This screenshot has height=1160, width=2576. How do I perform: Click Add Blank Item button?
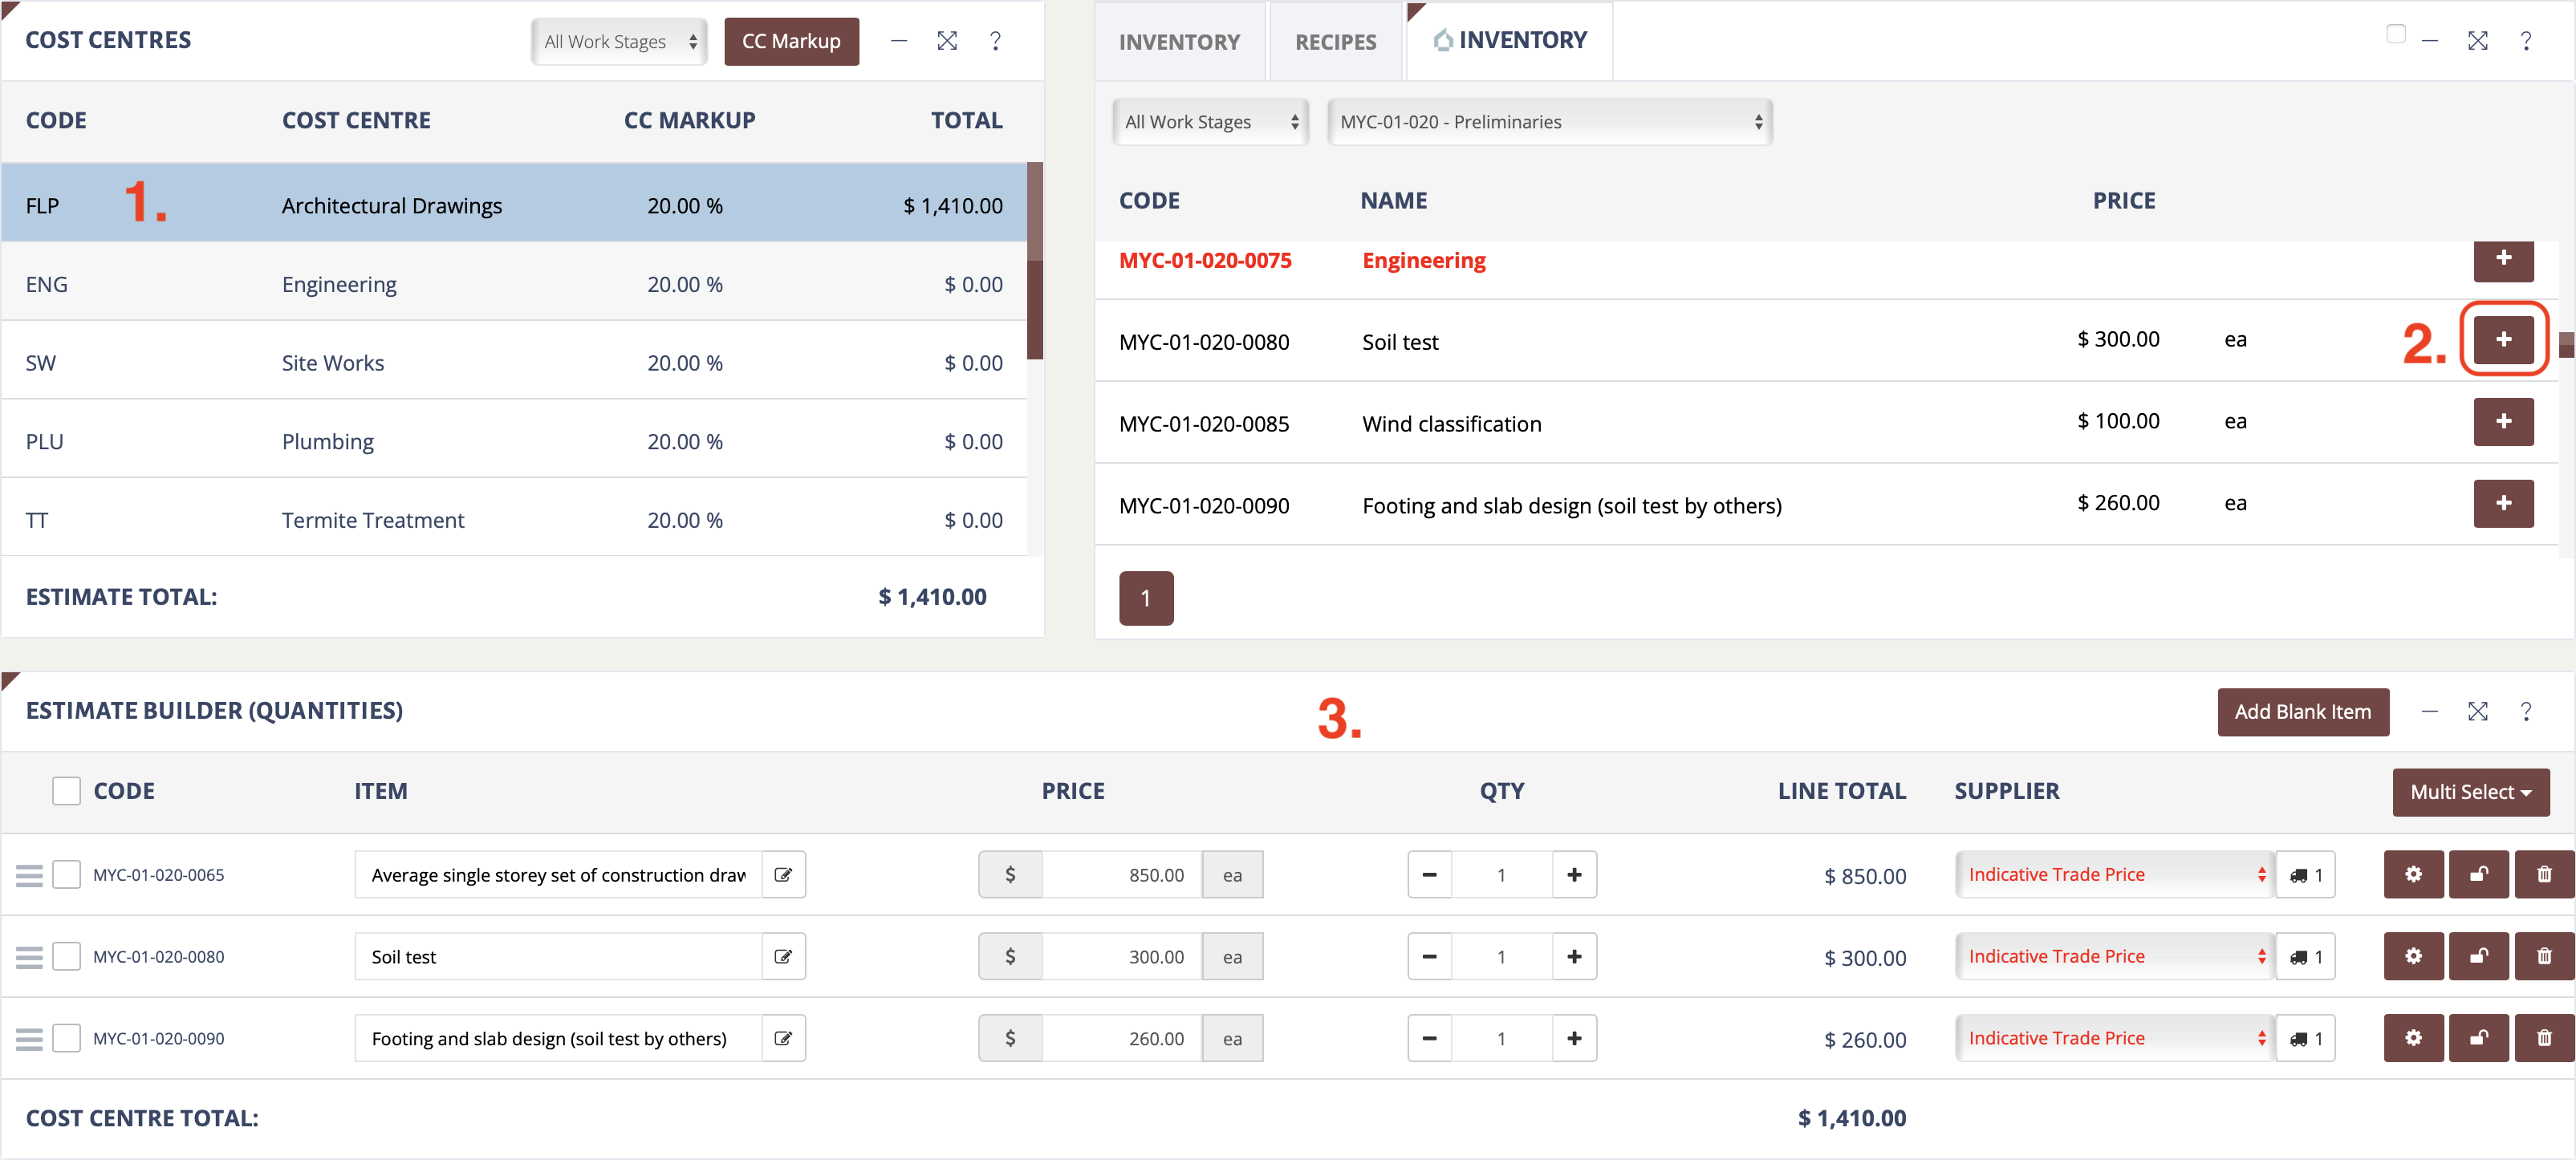tap(2302, 712)
